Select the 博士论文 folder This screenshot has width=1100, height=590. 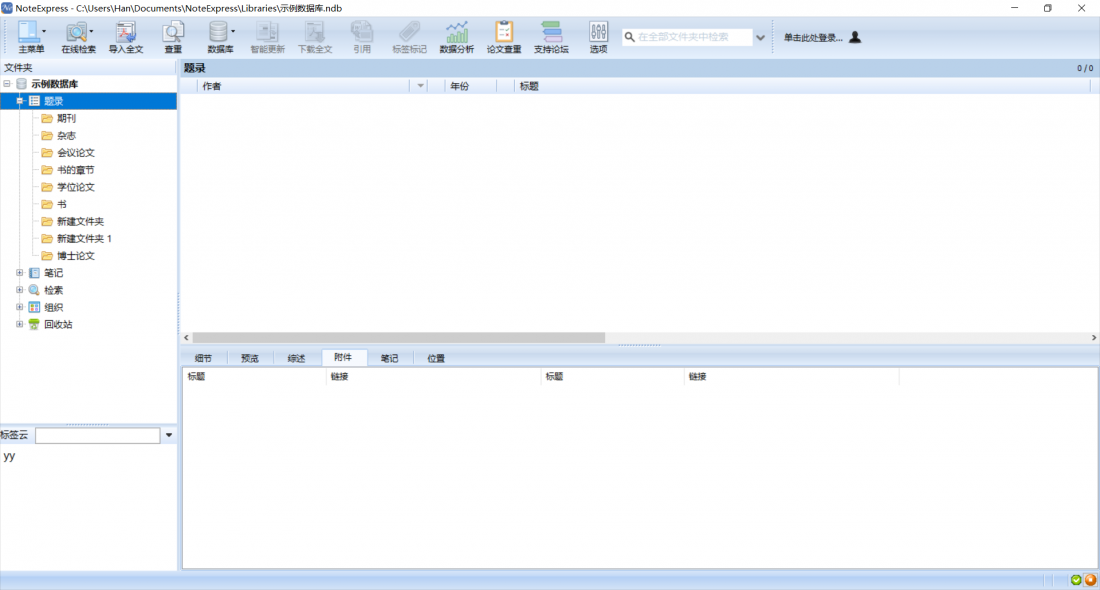click(76, 256)
